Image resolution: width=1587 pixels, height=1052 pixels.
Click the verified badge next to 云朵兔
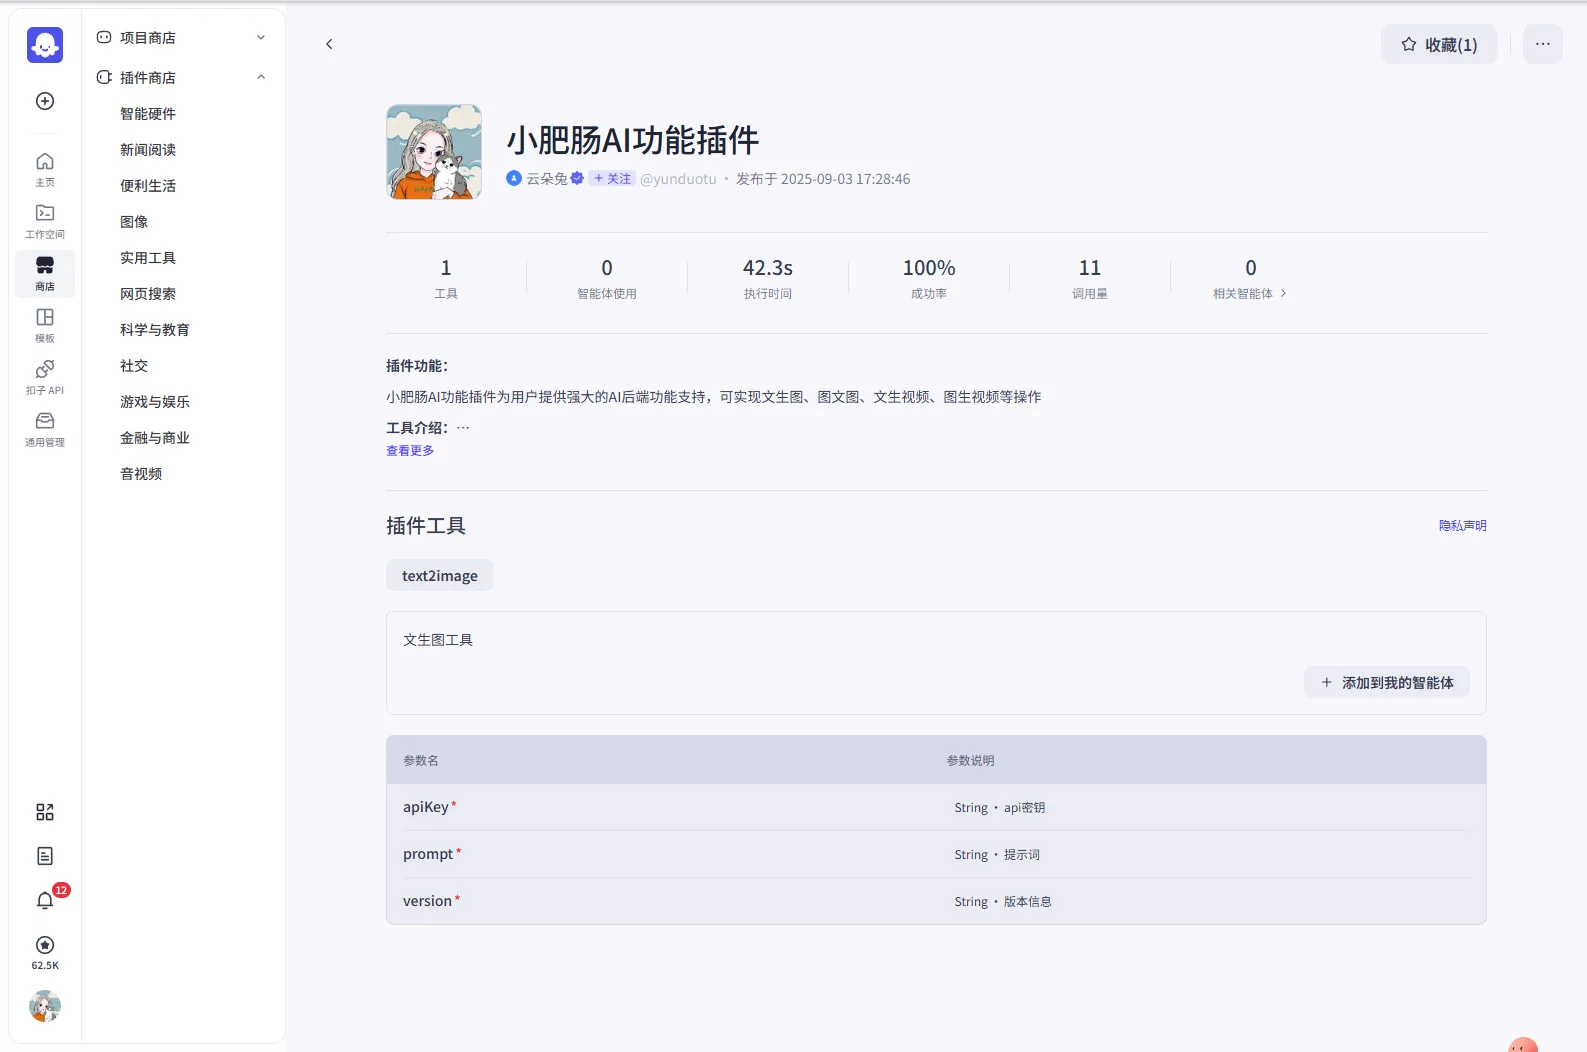577,178
